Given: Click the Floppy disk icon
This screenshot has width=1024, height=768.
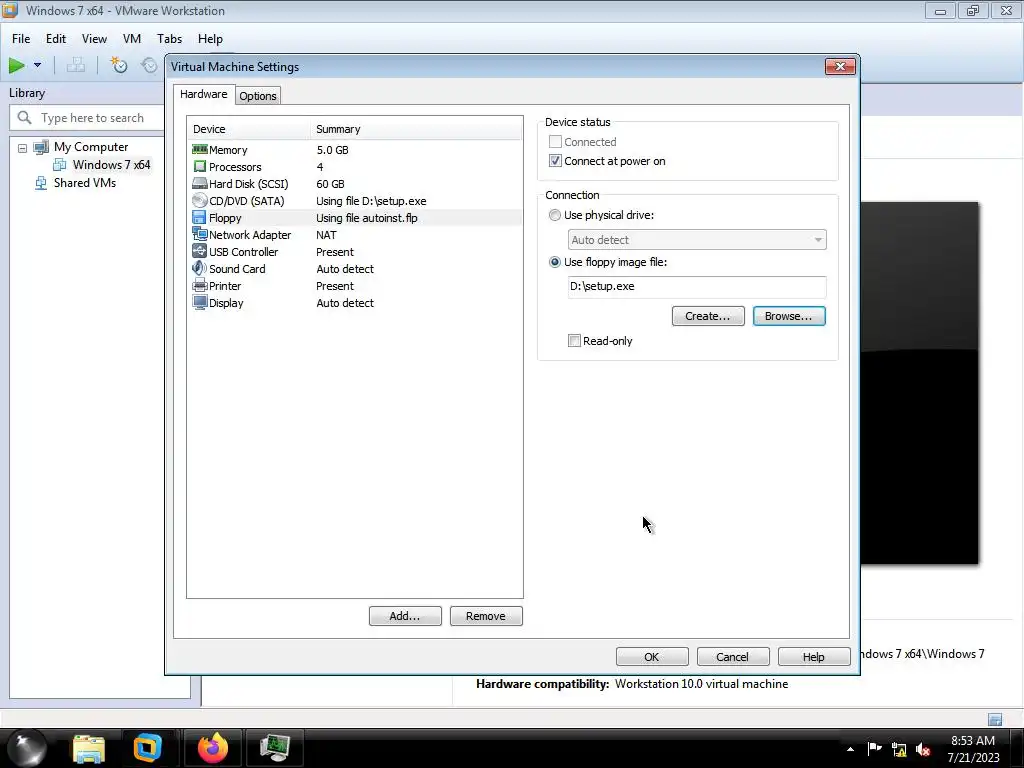Looking at the screenshot, I should click(x=199, y=217).
